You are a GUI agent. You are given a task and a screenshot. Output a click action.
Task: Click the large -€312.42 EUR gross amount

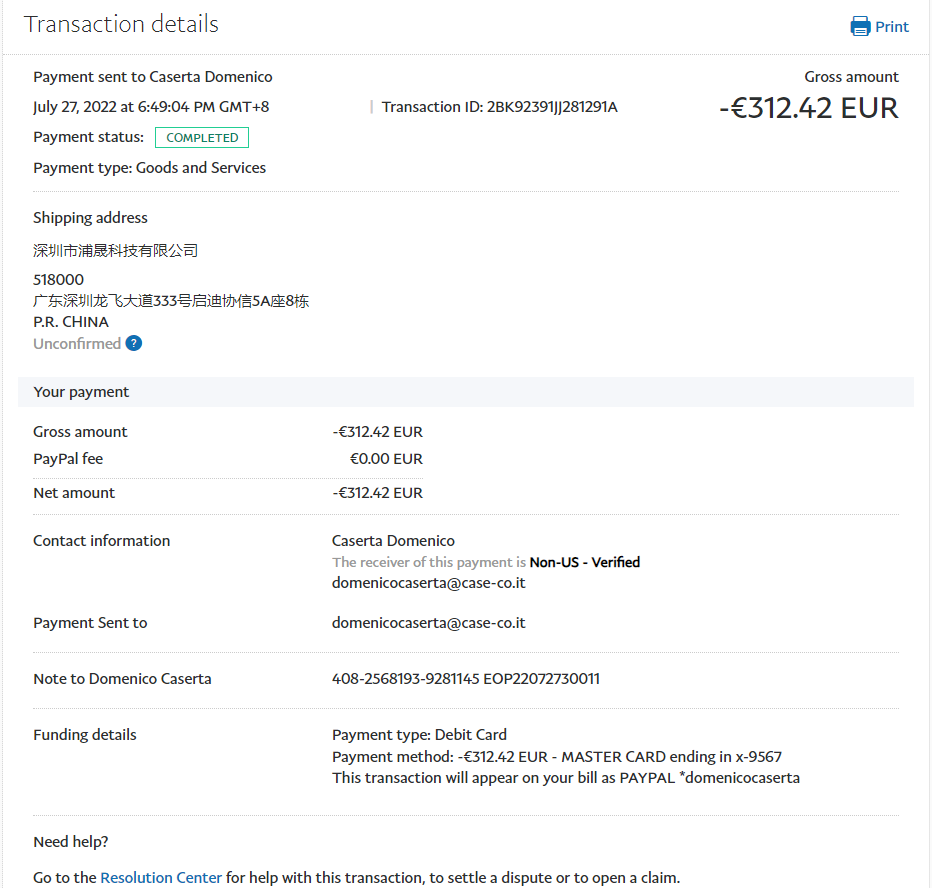coord(808,108)
